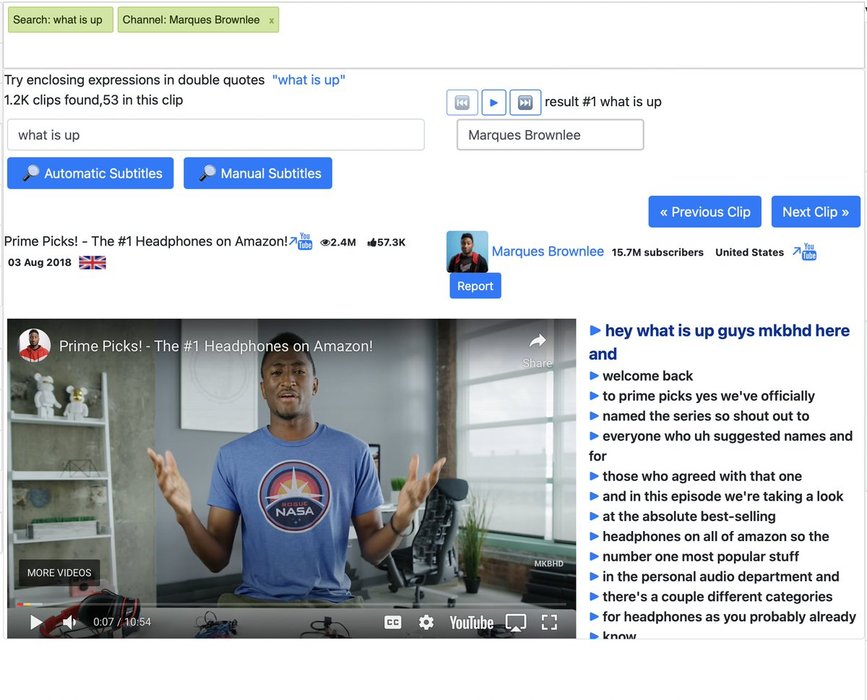The width and height of the screenshot is (867, 700).
Task: Mute the video player volume
Action: tap(69, 622)
